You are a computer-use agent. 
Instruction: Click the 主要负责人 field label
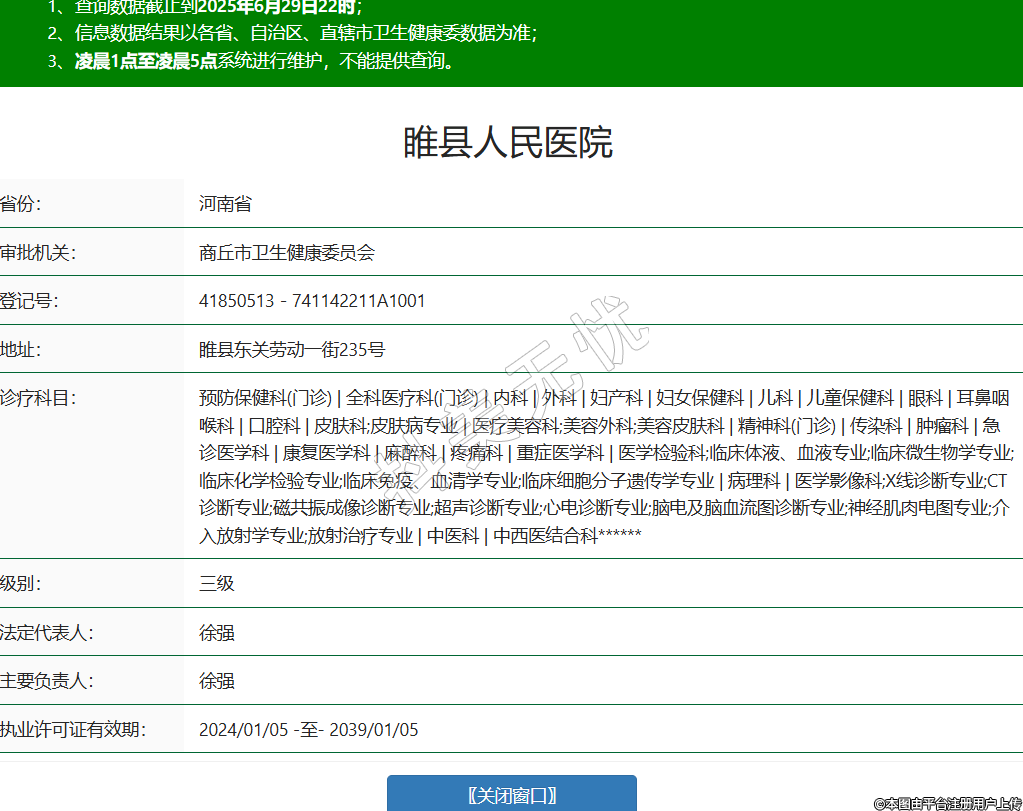[x=46, y=681]
